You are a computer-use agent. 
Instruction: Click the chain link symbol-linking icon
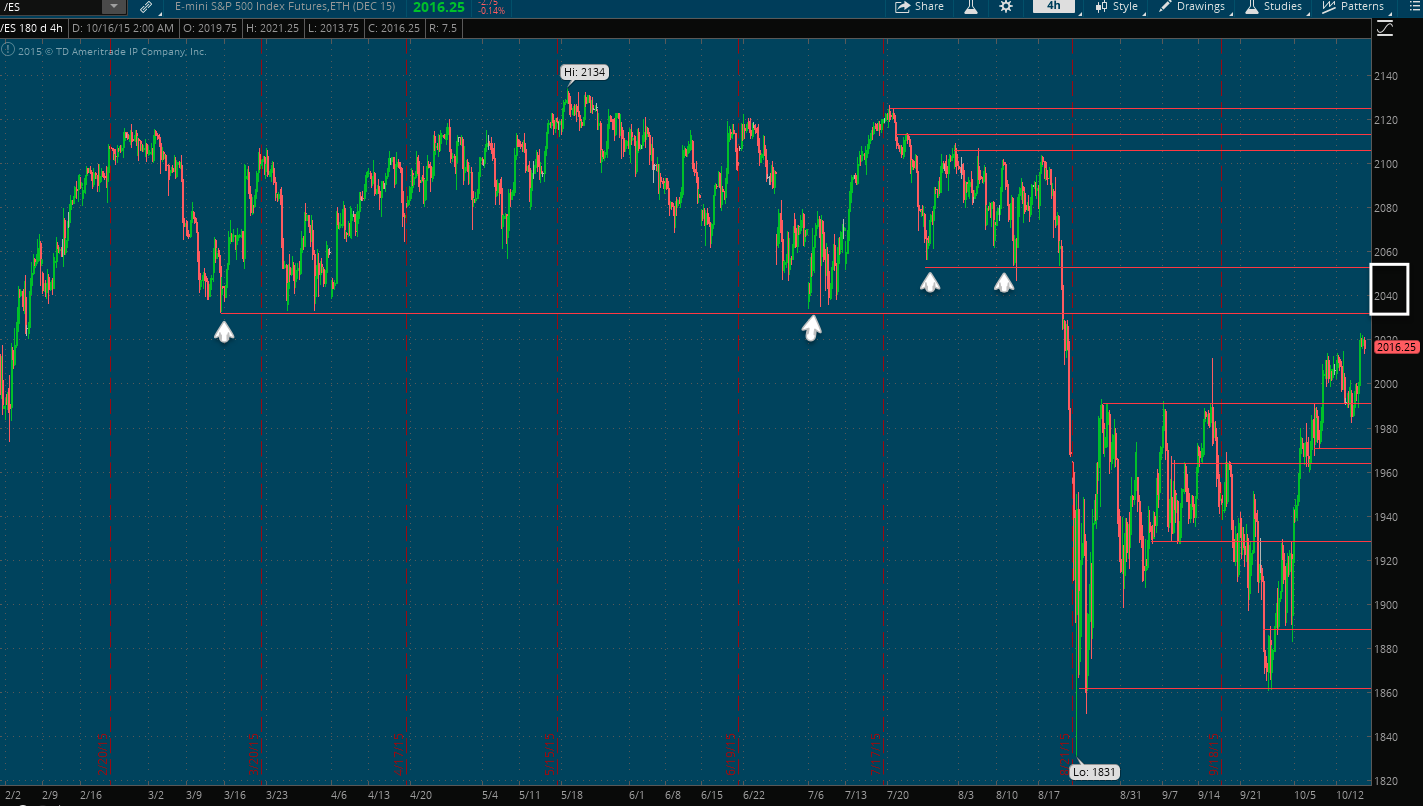[146, 6]
